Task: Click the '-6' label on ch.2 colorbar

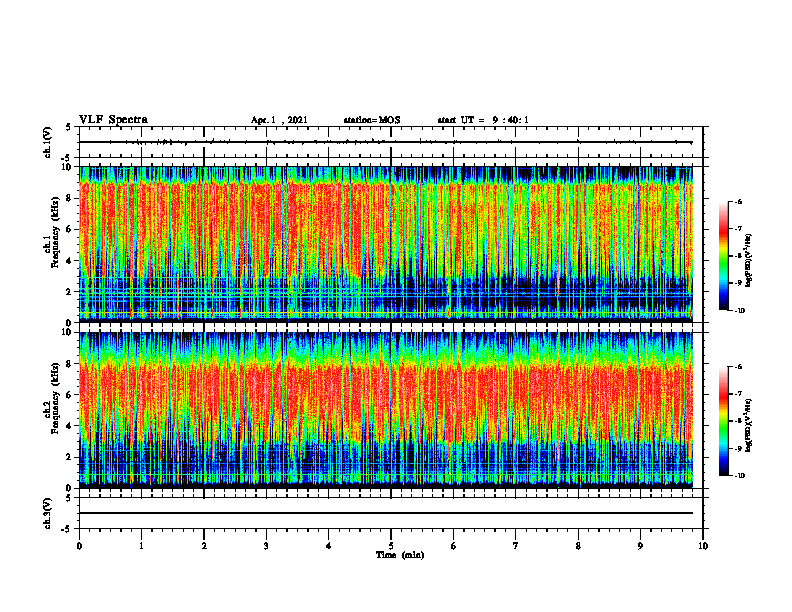Action: 738,367
